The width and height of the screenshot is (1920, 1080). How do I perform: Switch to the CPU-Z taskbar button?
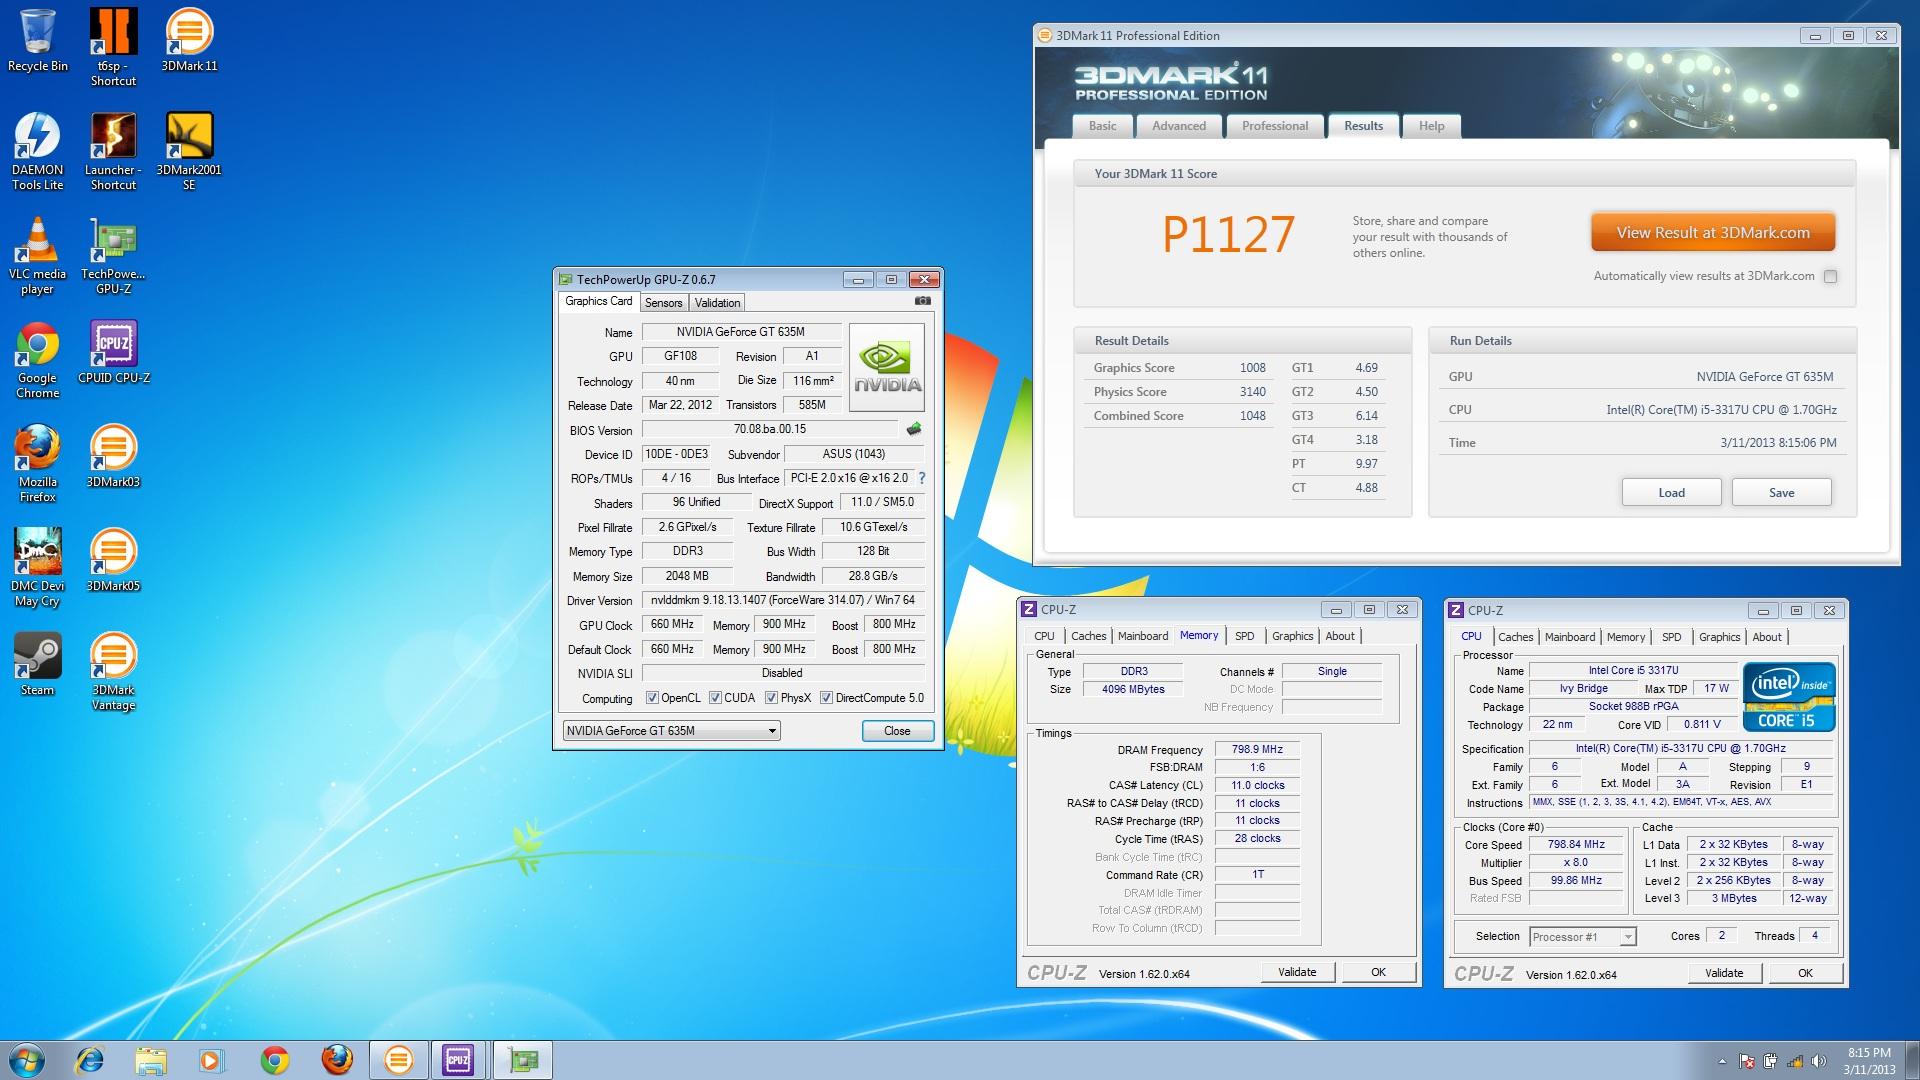[x=459, y=1060]
